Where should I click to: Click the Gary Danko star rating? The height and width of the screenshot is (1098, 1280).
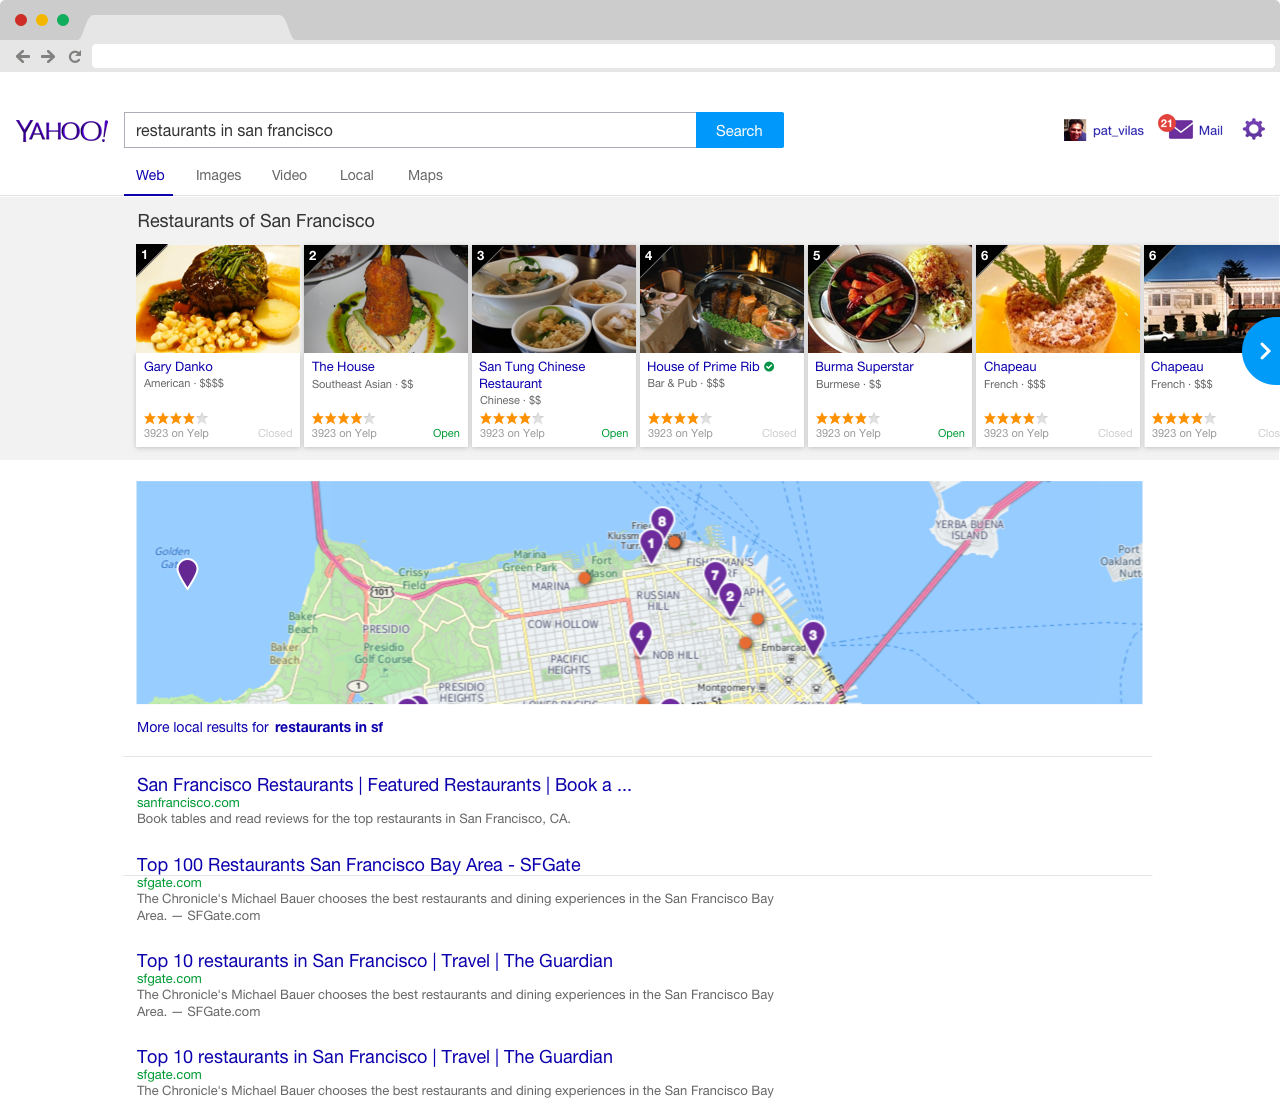pos(176,418)
